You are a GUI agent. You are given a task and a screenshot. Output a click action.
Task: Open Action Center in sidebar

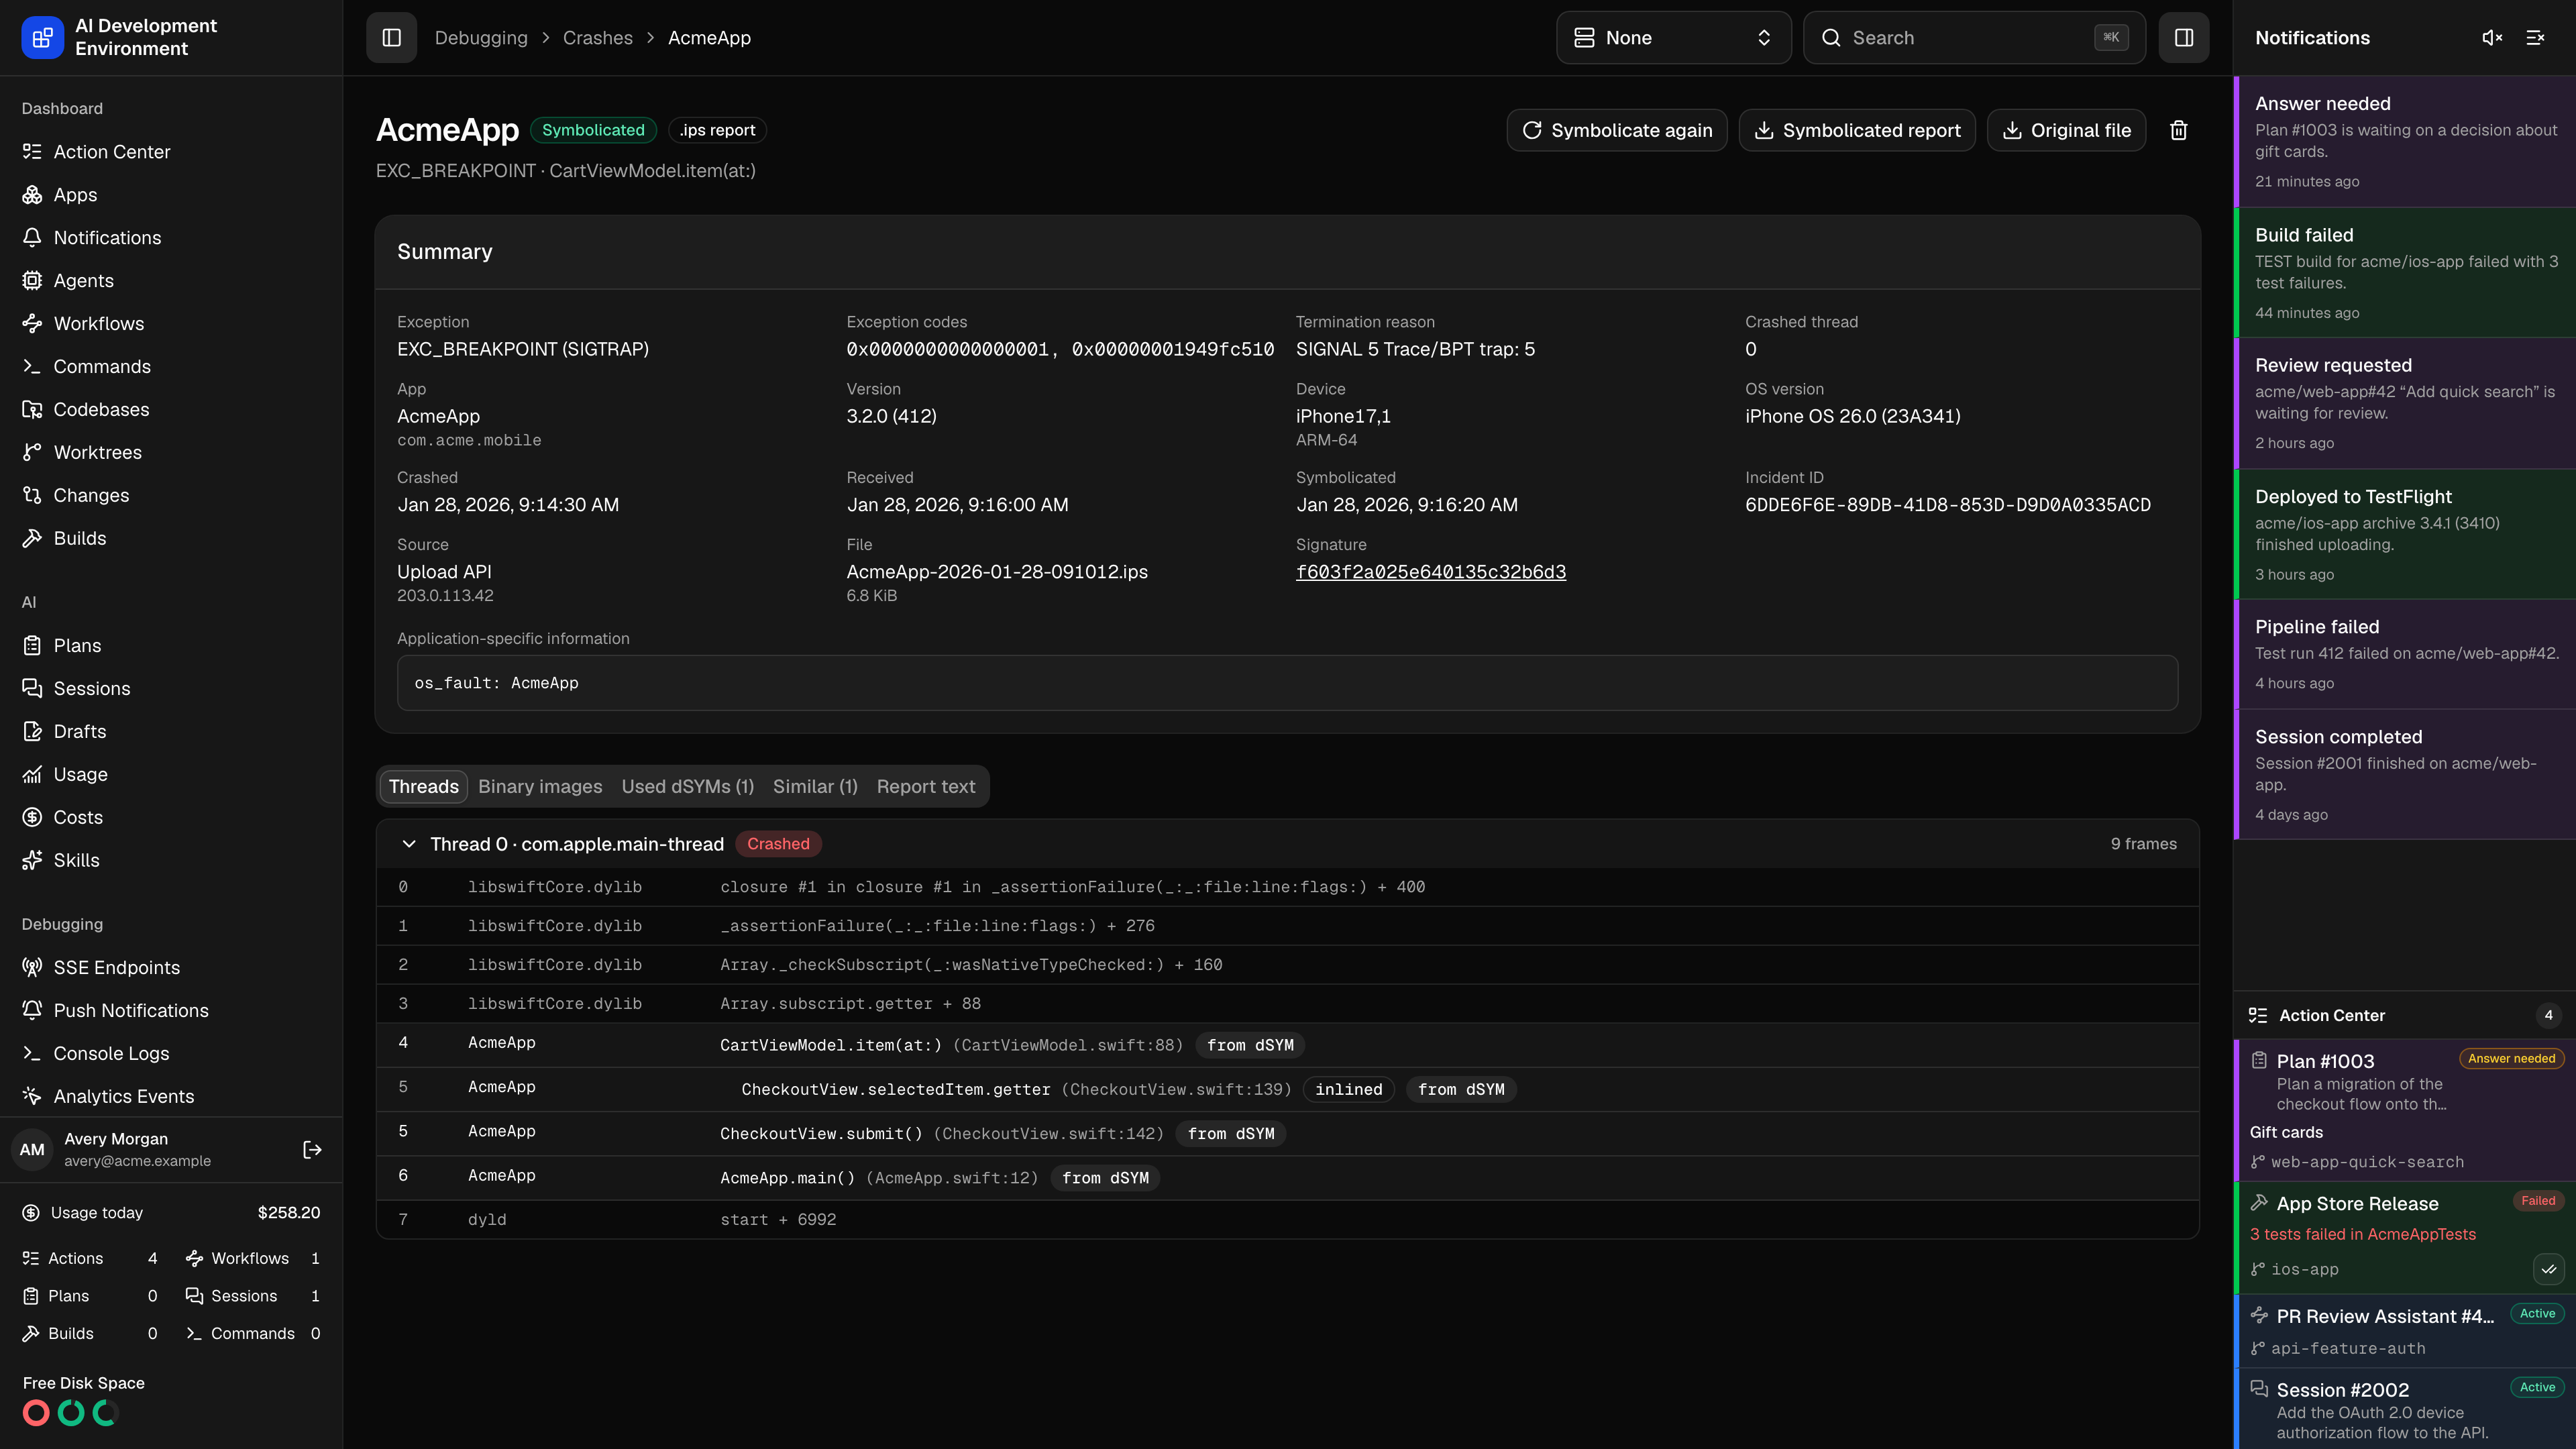click(171, 152)
